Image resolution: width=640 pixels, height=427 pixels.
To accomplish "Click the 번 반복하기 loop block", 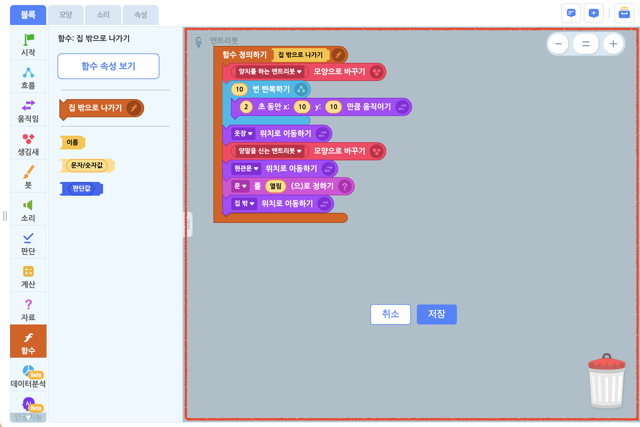I will [x=271, y=89].
